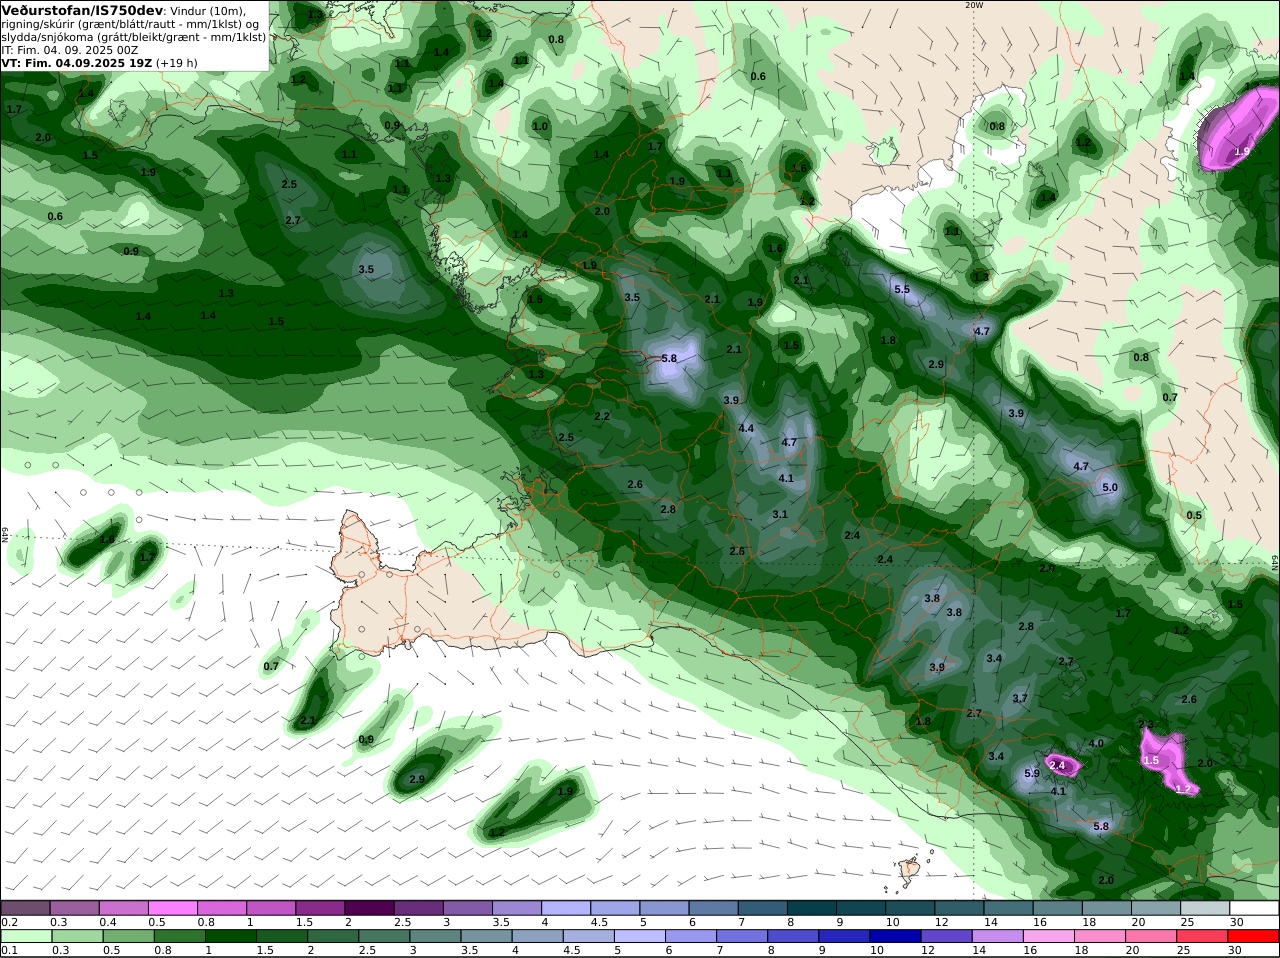Pick the lower legend swatch labeled 20
The image size is (1280, 958).
1151,936
